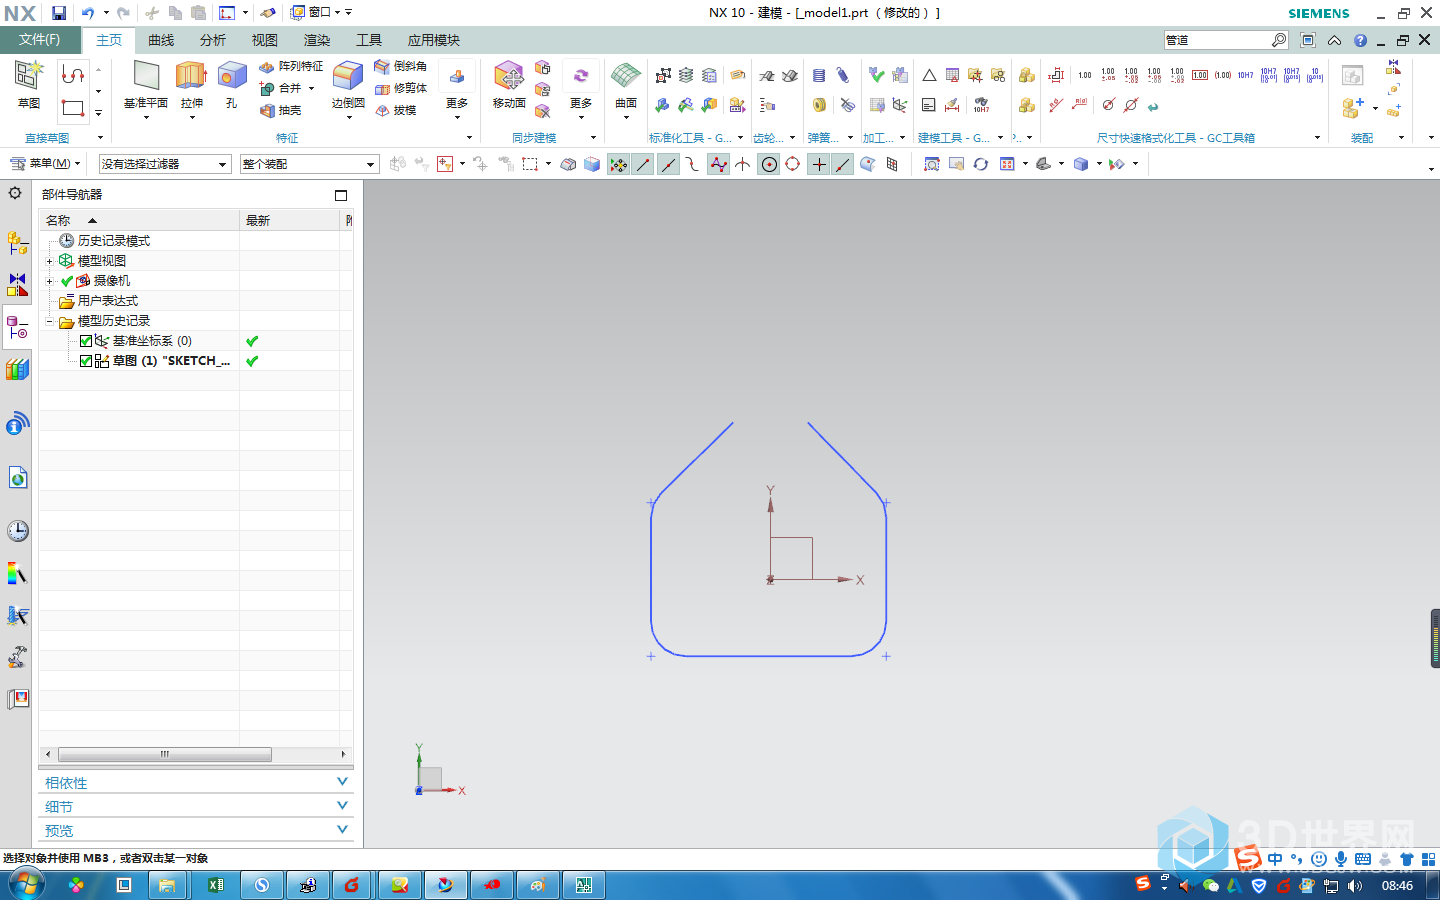
Task: Toggle the snap to end point option
Action: coord(643,164)
